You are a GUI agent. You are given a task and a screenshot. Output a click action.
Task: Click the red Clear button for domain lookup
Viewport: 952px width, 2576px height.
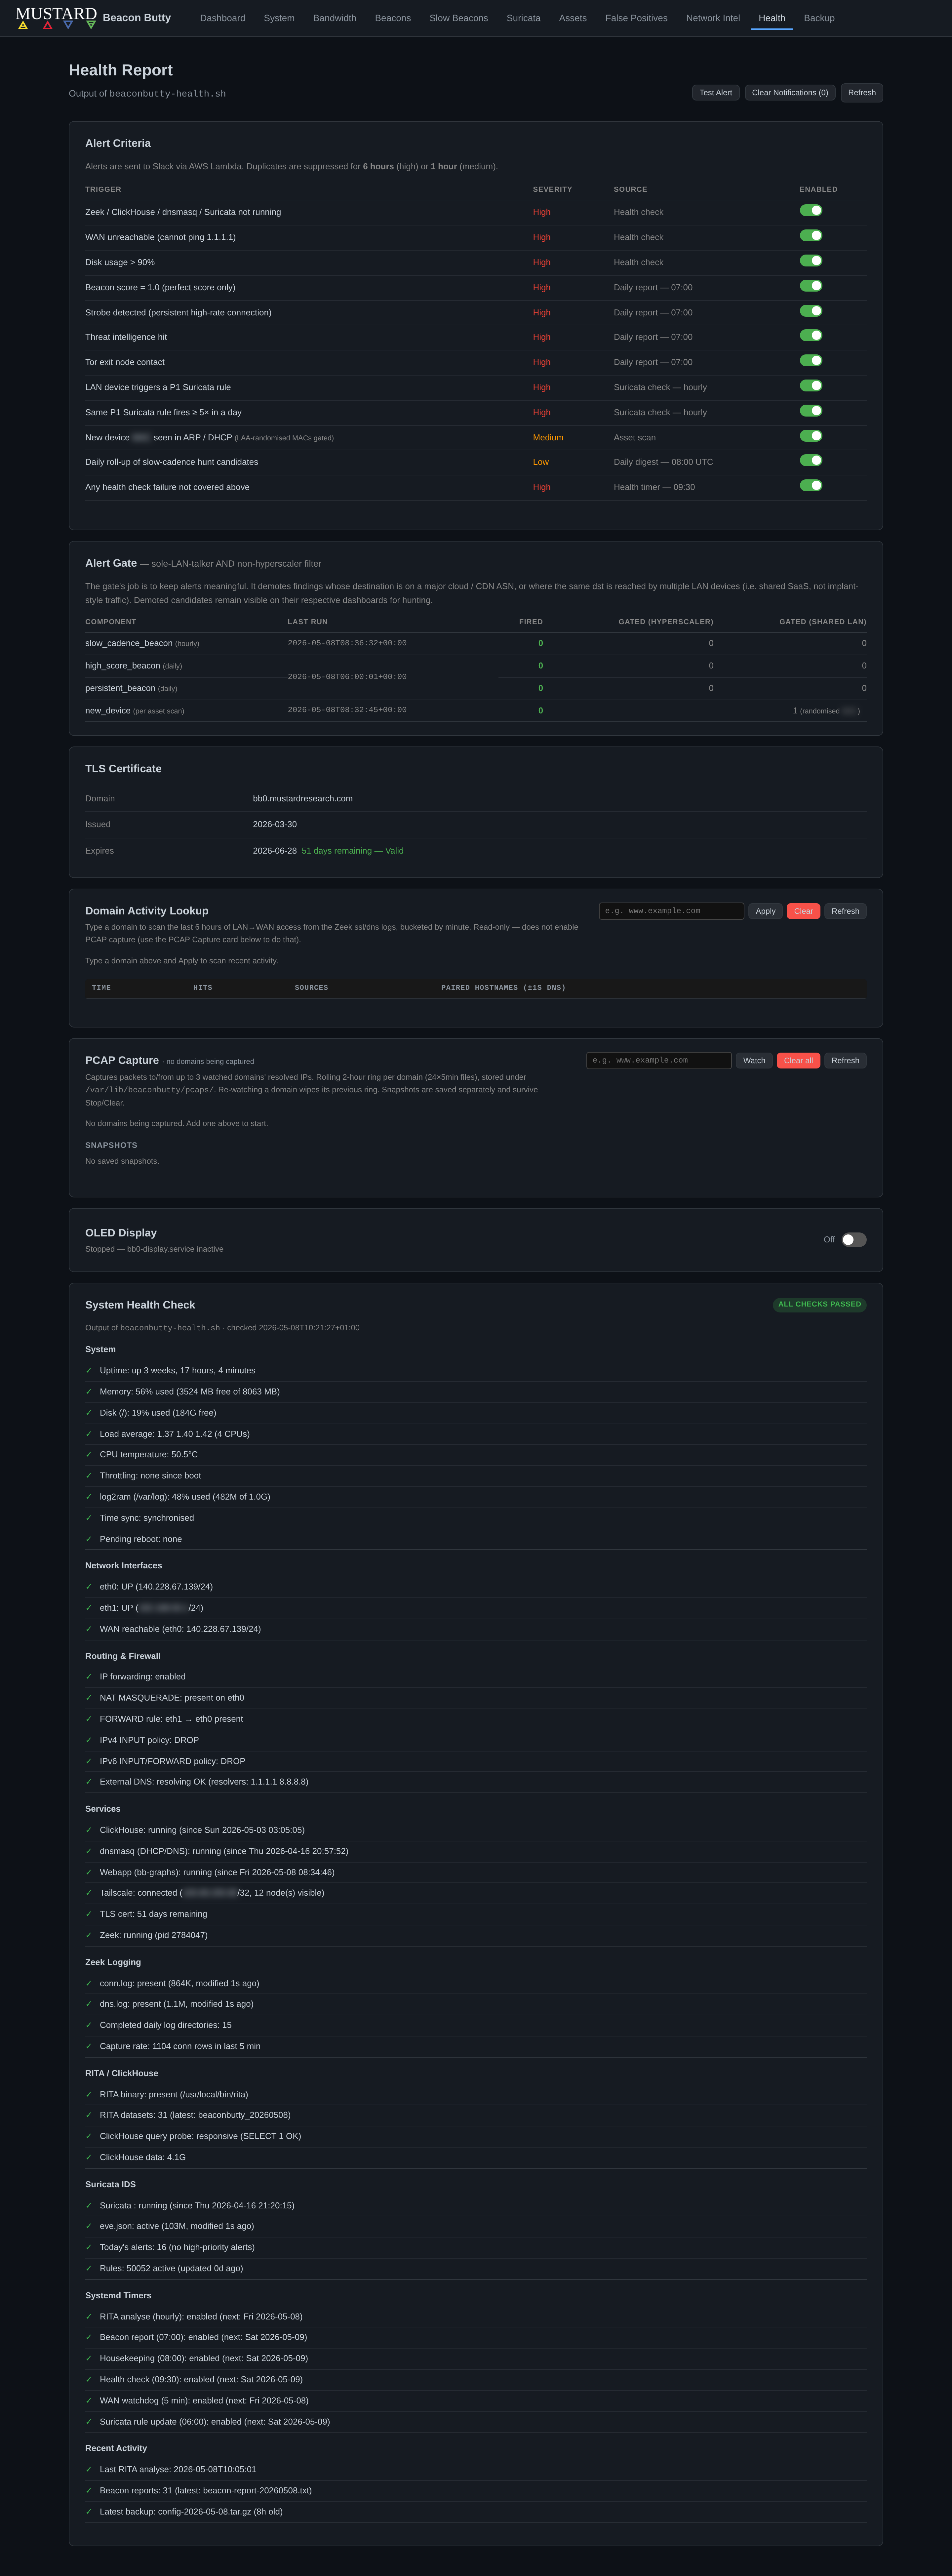click(803, 911)
